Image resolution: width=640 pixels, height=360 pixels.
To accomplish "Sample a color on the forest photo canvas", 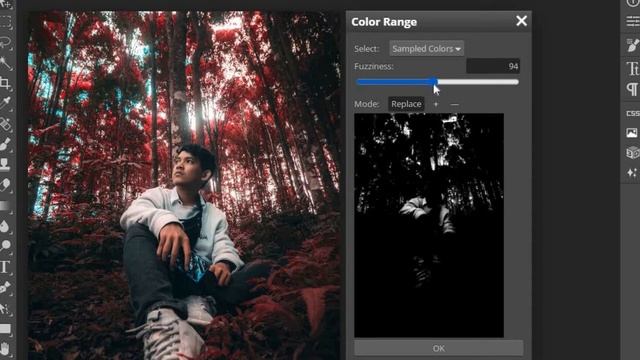I will click(x=184, y=186).
